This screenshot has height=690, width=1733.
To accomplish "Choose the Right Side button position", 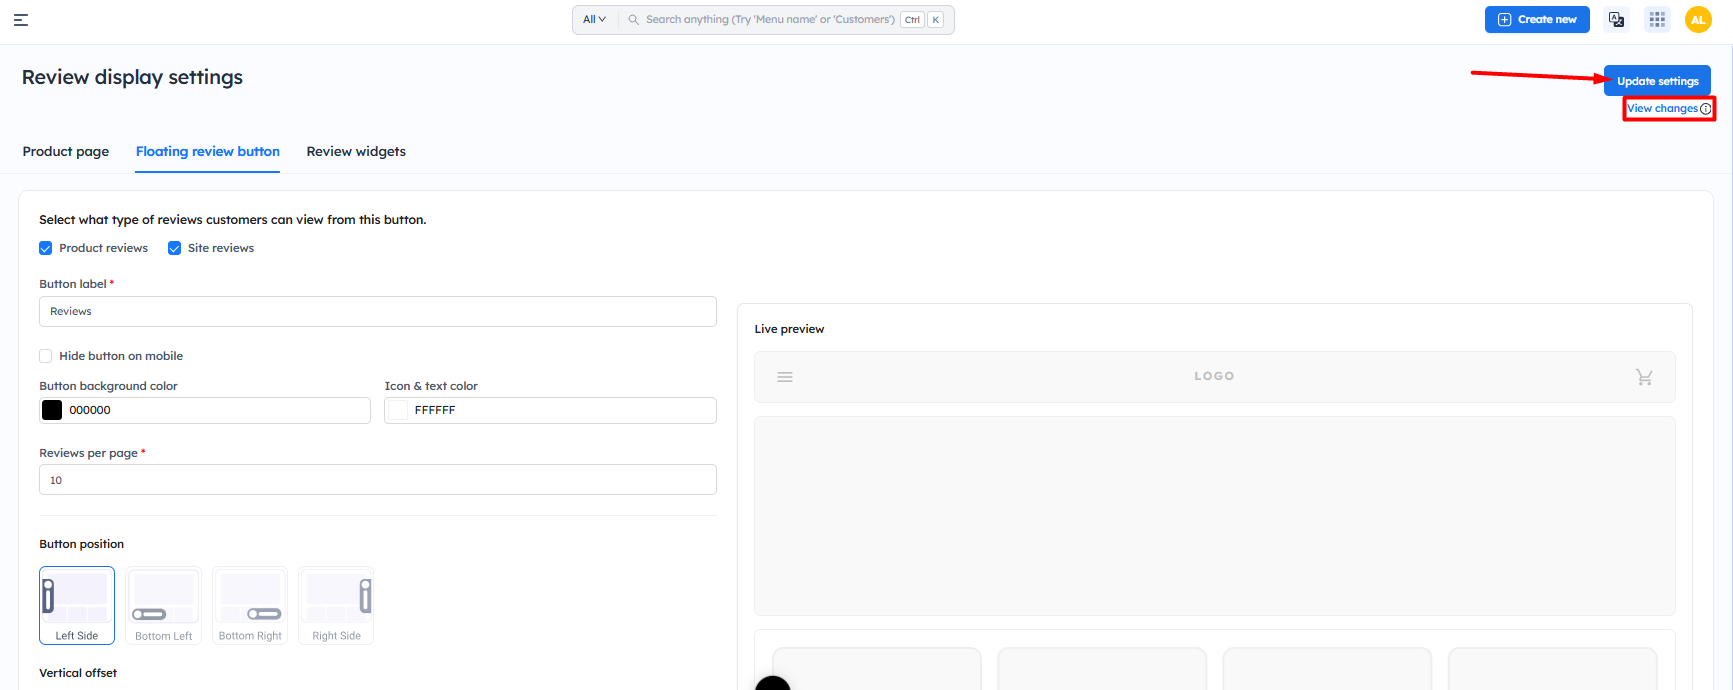I will [x=336, y=606].
